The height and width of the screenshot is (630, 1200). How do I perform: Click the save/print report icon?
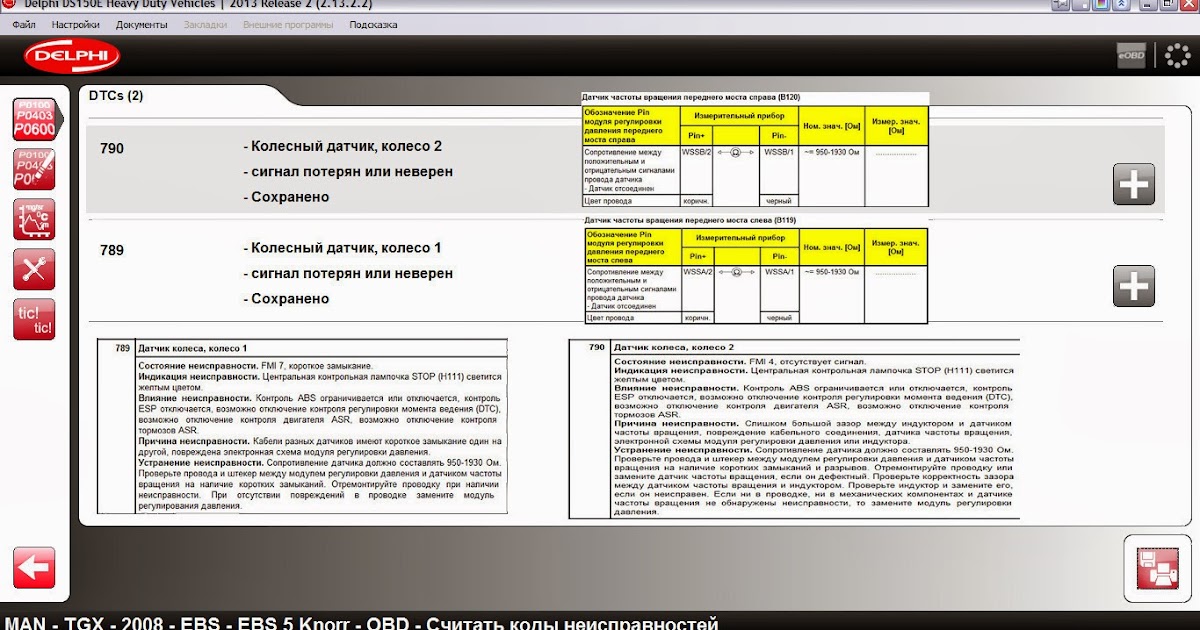1156,568
